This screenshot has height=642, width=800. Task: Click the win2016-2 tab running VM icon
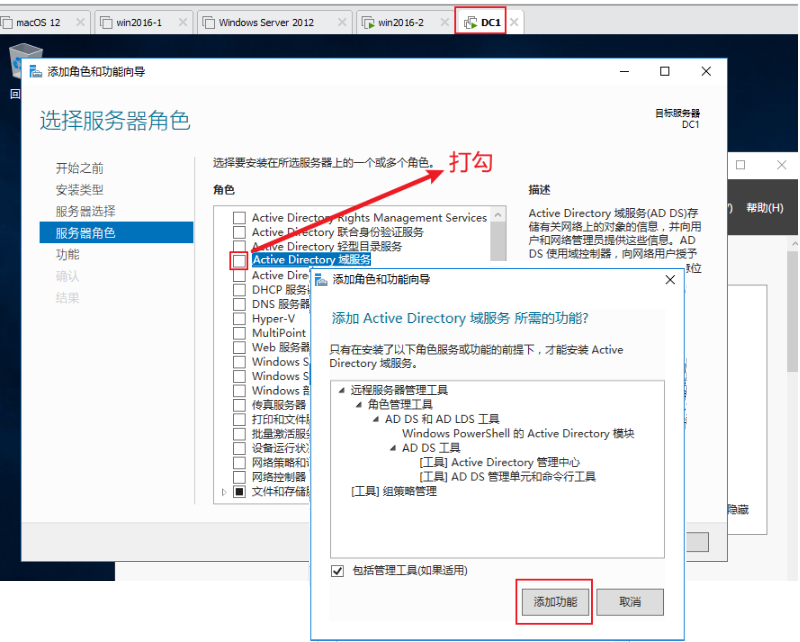(x=368, y=22)
